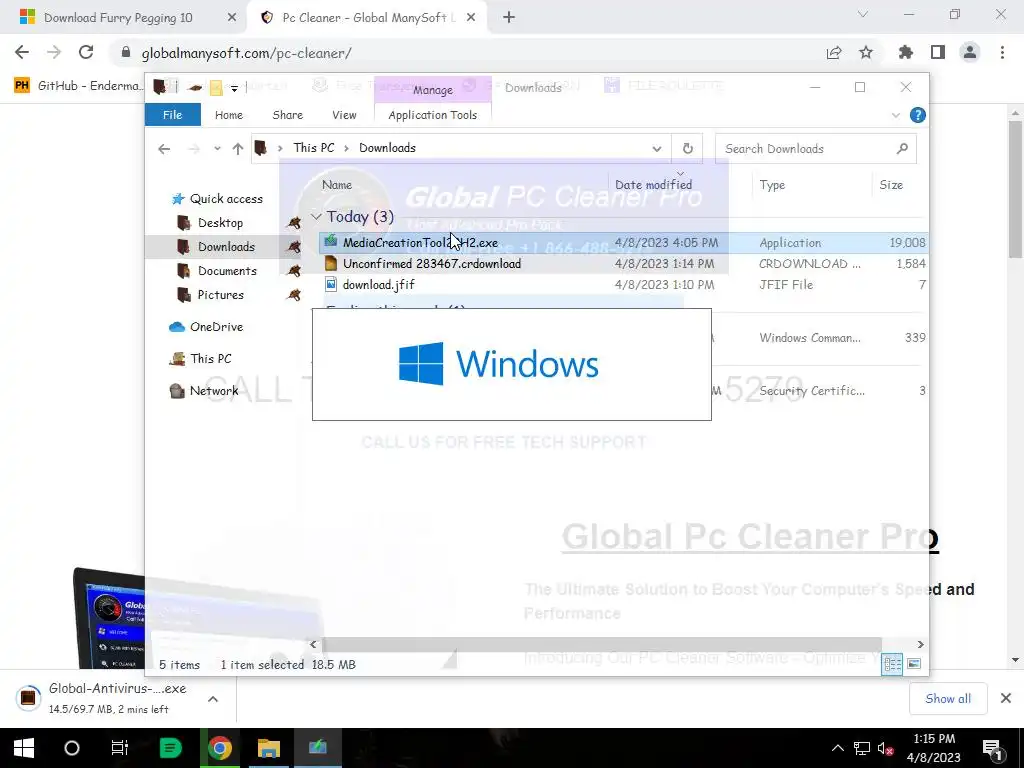Open notification center icon
The height and width of the screenshot is (768, 1024).
click(x=991, y=749)
